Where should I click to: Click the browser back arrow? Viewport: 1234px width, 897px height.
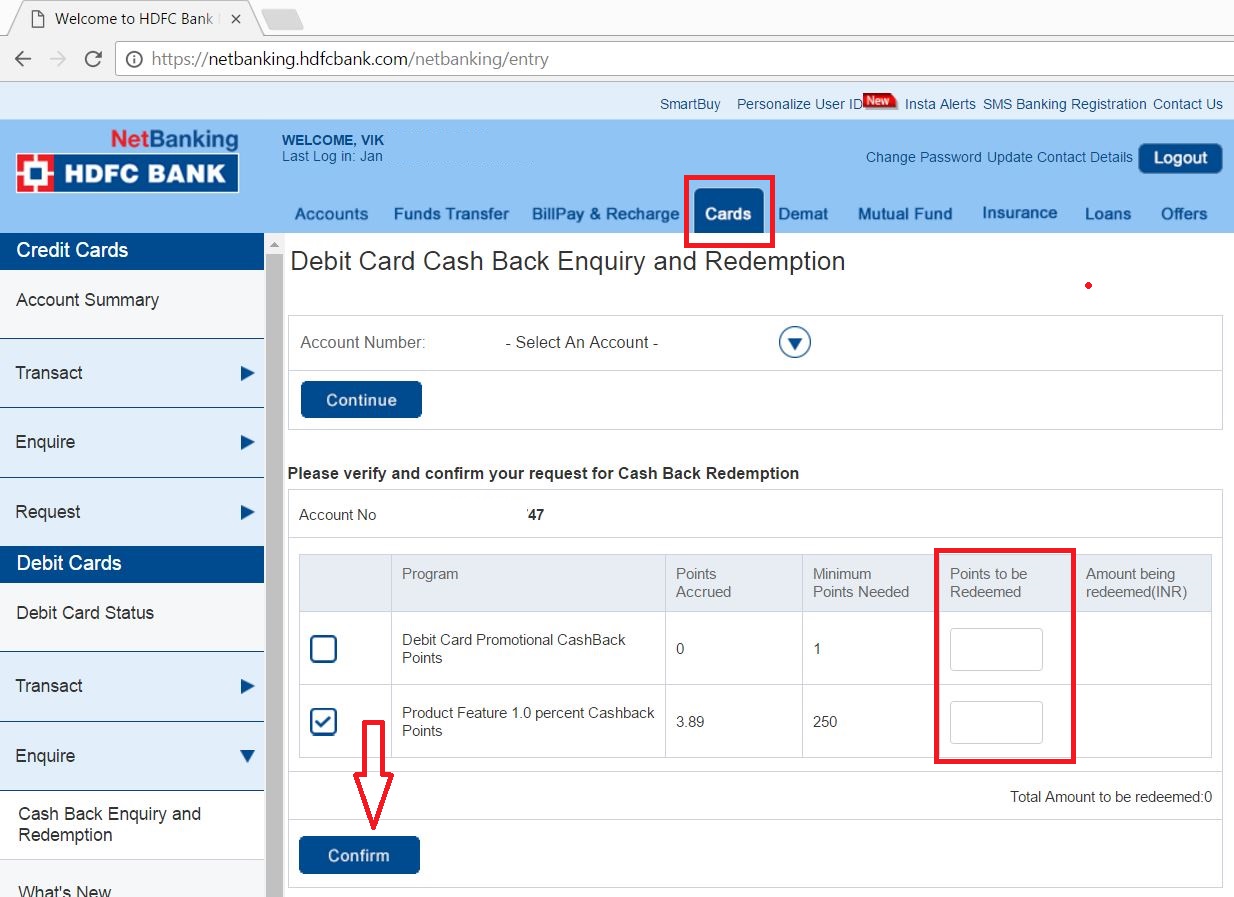(x=23, y=59)
